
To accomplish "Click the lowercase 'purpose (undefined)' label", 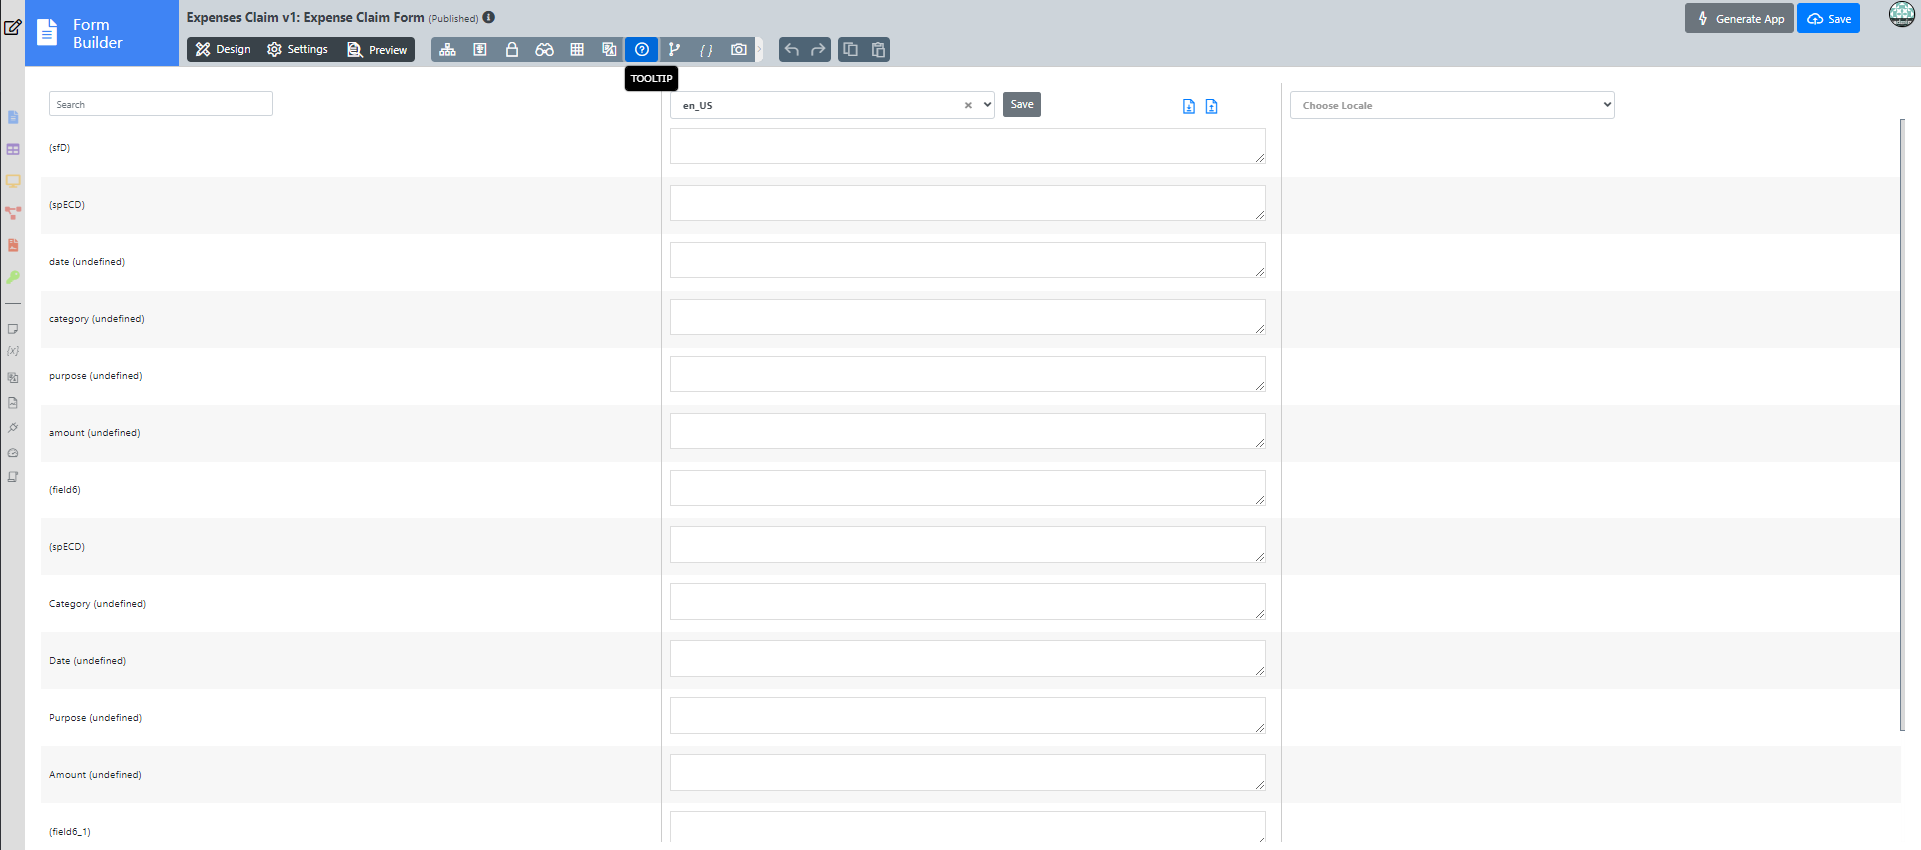I will [x=96, y=376].
